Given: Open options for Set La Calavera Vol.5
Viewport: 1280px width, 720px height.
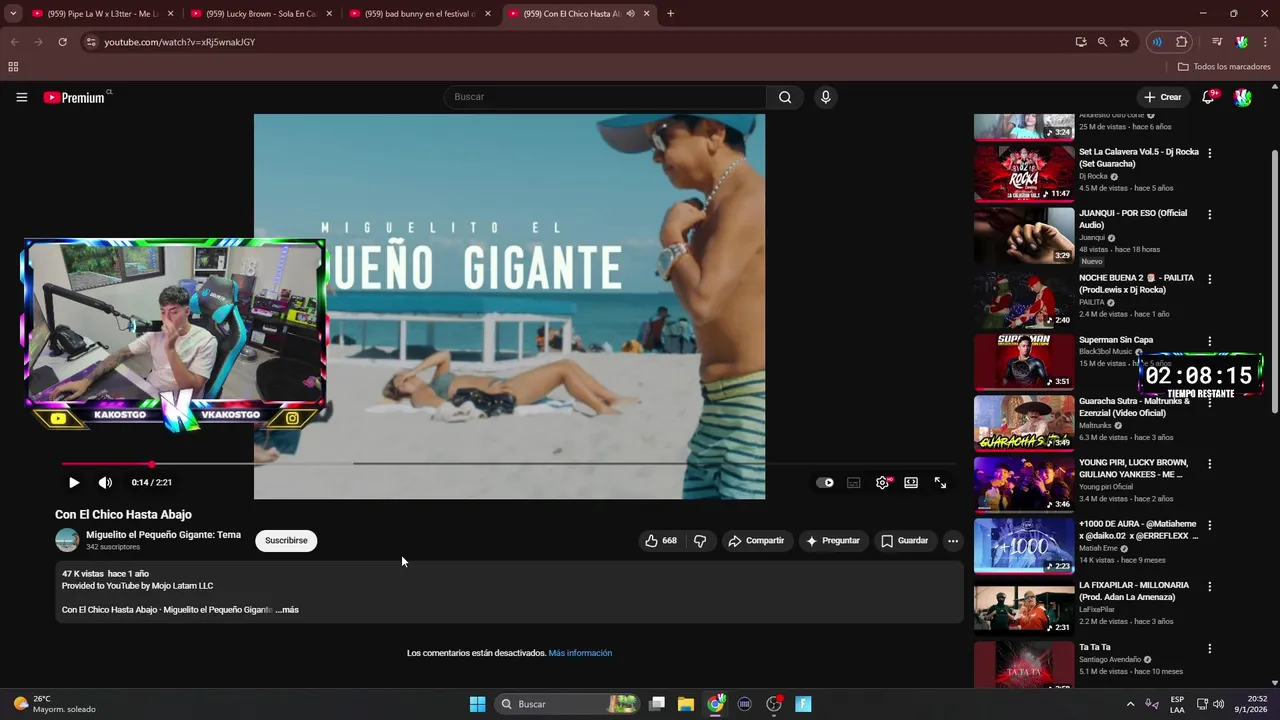Looking at the screenshot, I should (x=1210, y=153).
